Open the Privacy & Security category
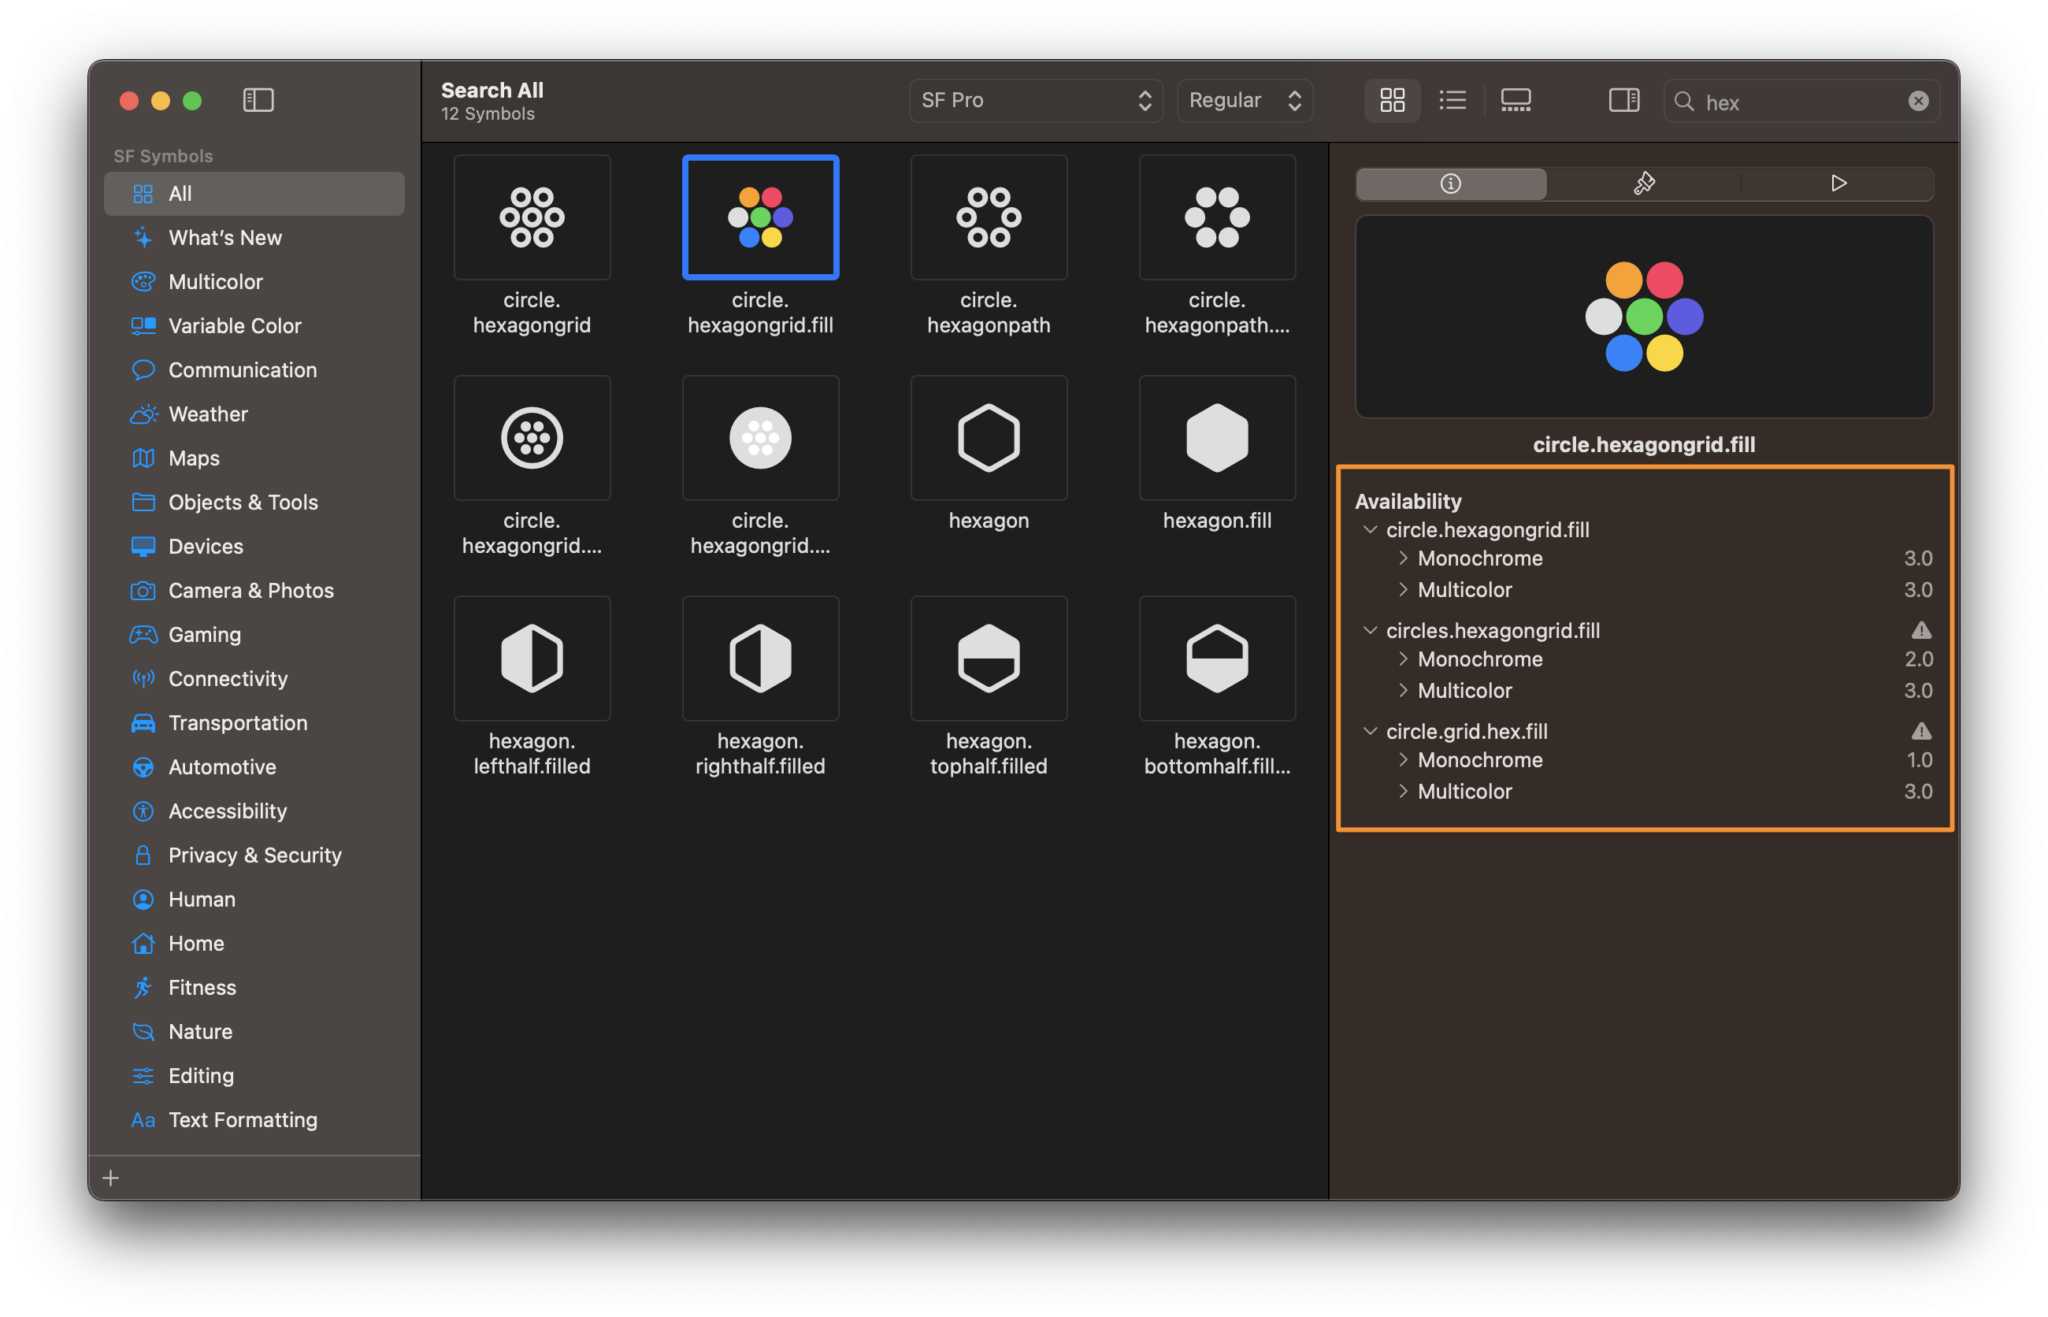This screenshot has height=1317, width=2048. [x=253, y=855]
